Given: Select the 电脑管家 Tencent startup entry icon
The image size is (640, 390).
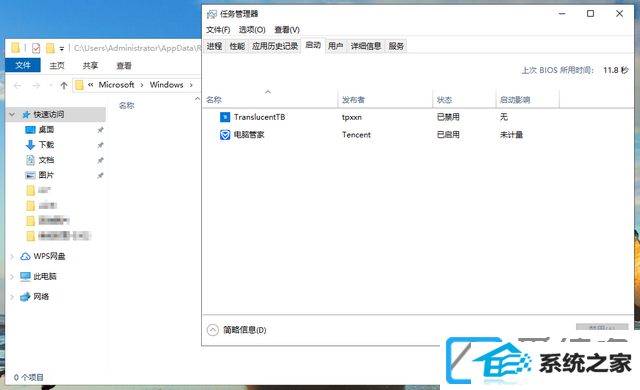Looking at the screenshot, I should (x=225, y=135).
